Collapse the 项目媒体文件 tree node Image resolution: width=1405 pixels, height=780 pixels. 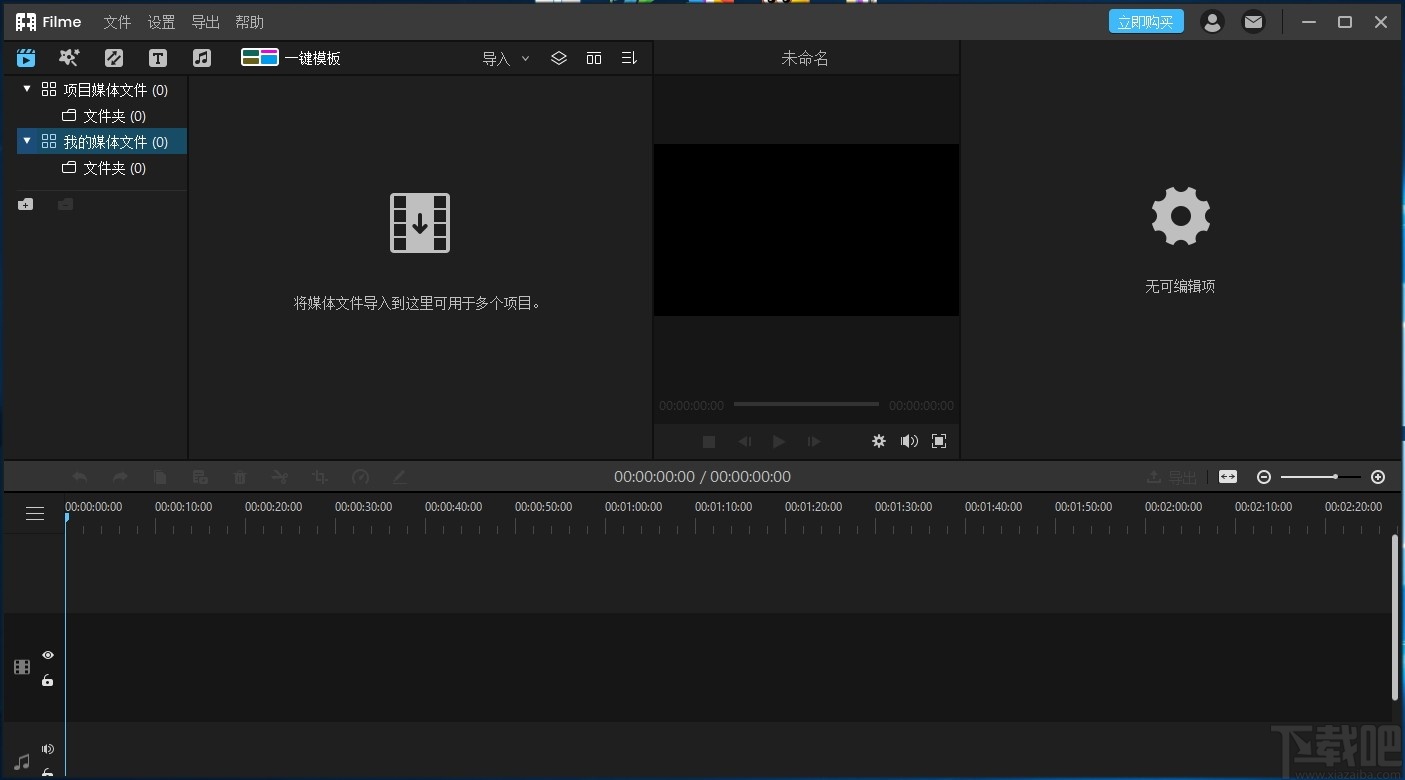point(27,89)
